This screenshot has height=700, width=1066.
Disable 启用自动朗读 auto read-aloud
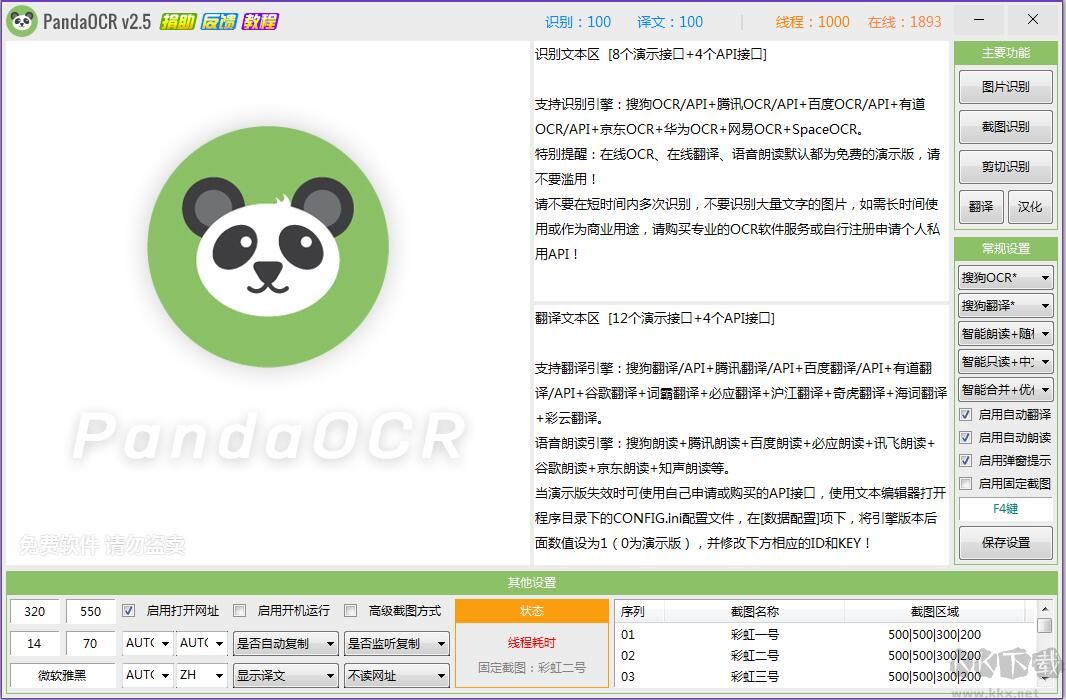tap(966, 438)
